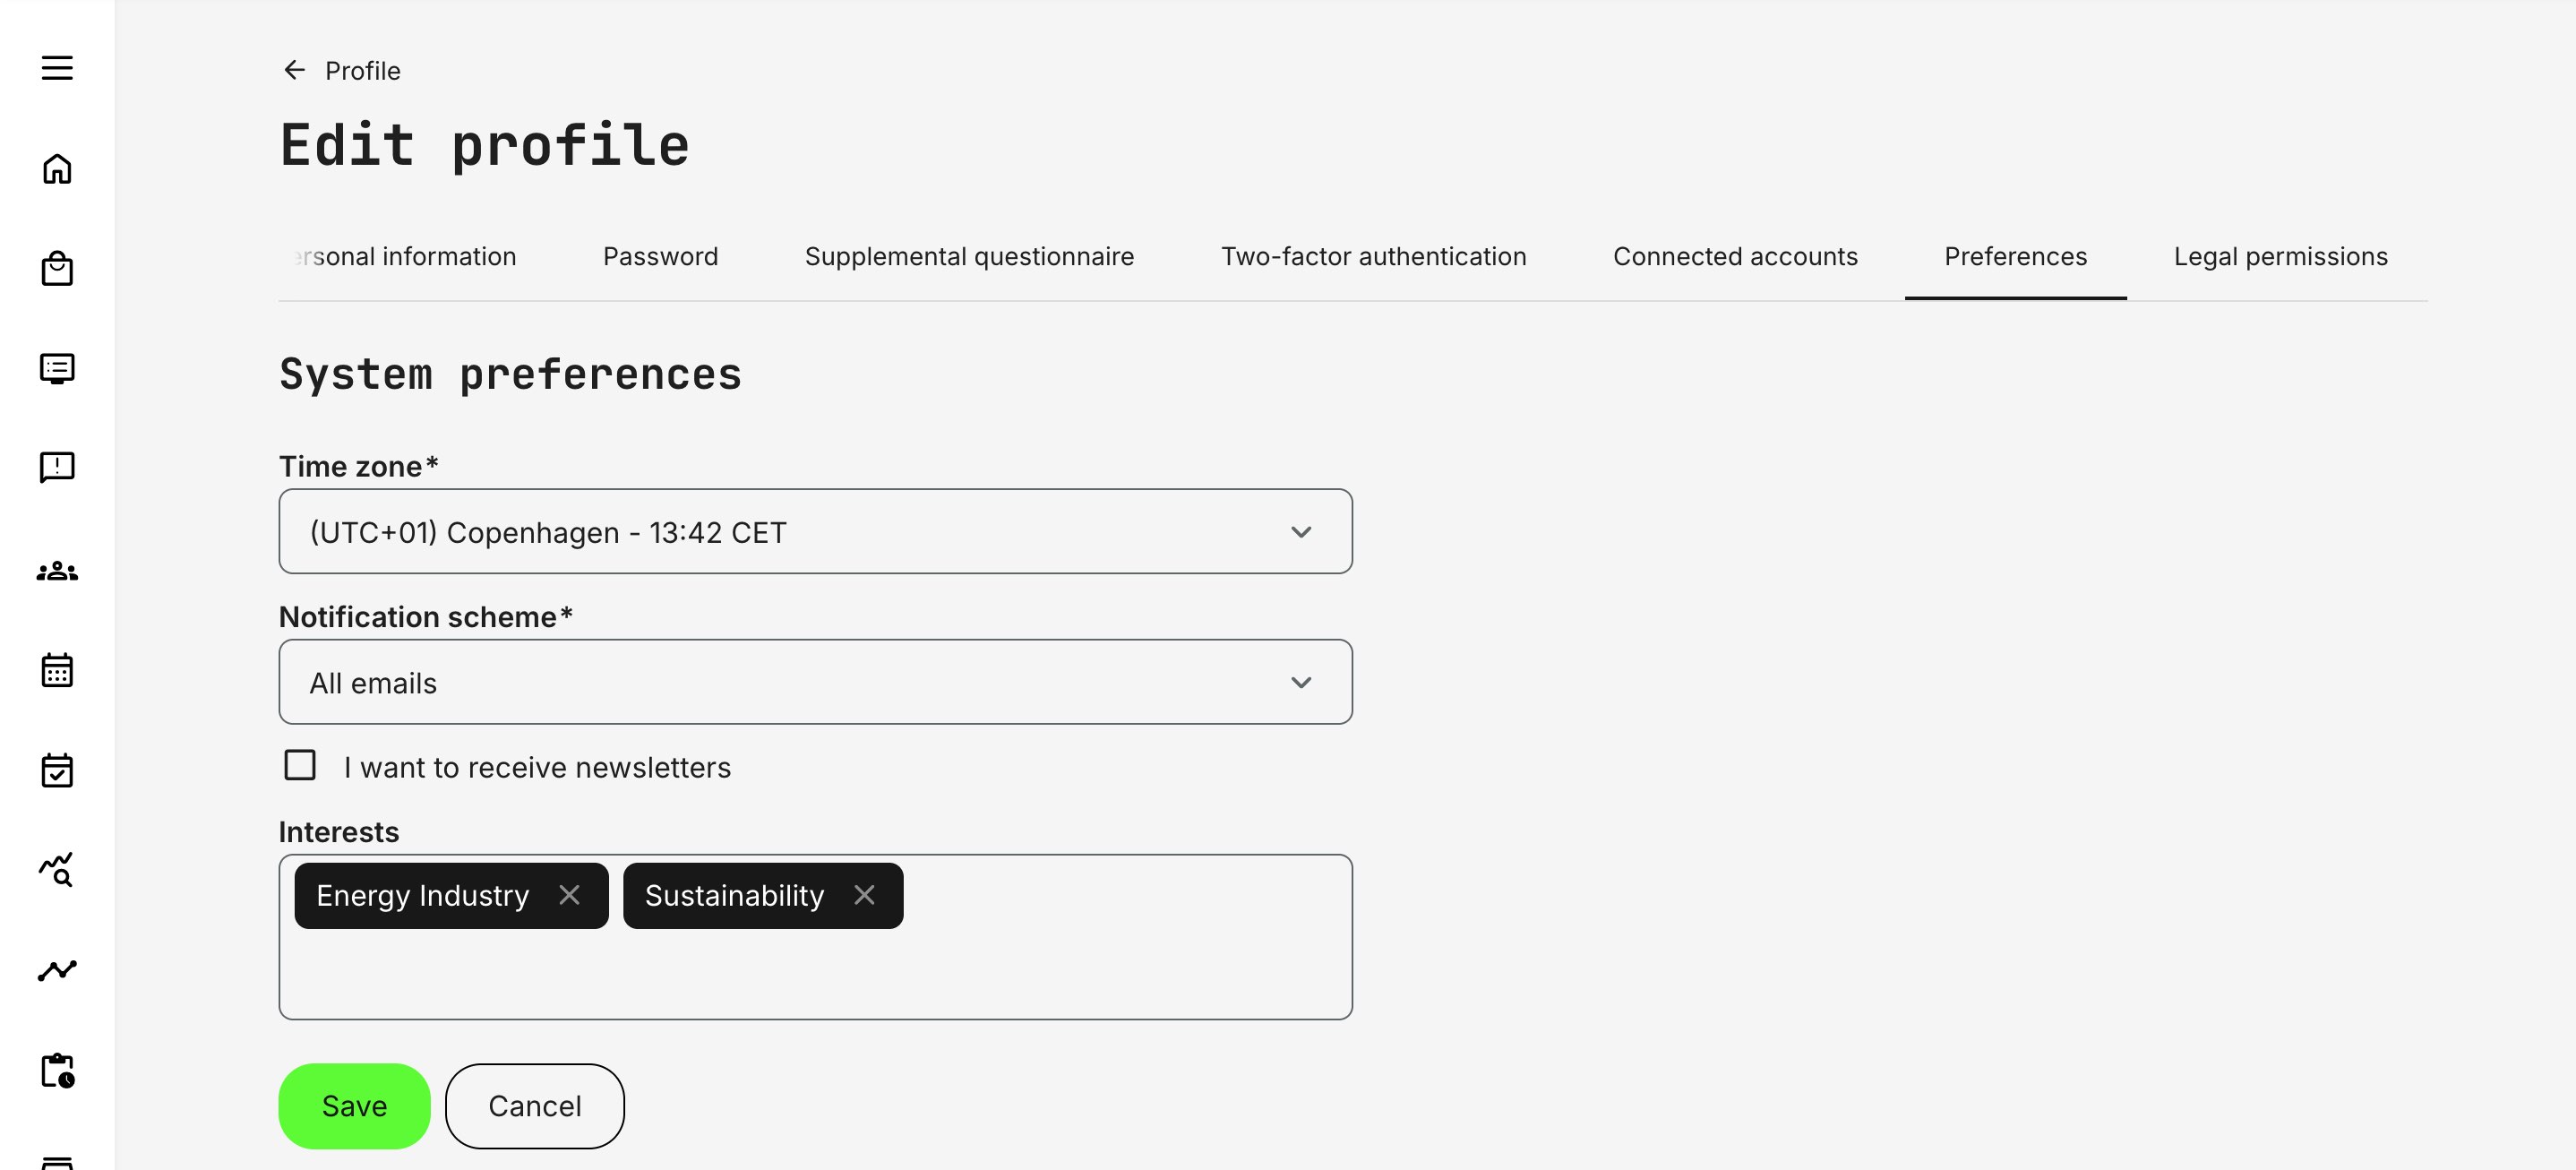Switch to the Password tab
This screenshot has width=2576, height=1170.
point(661,256)
